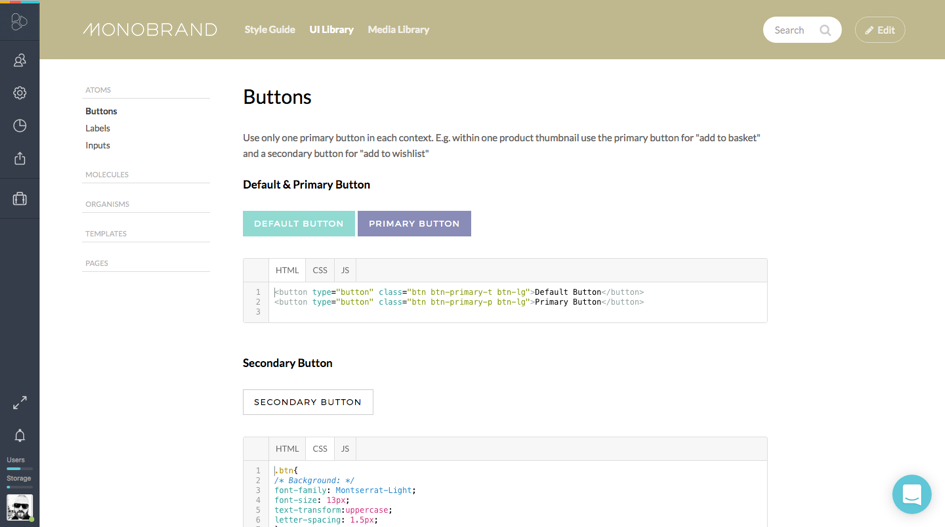Click the app logo in sidebar top
The height and width of the screenshot is (527, 945).
click(x=19, y=22)
